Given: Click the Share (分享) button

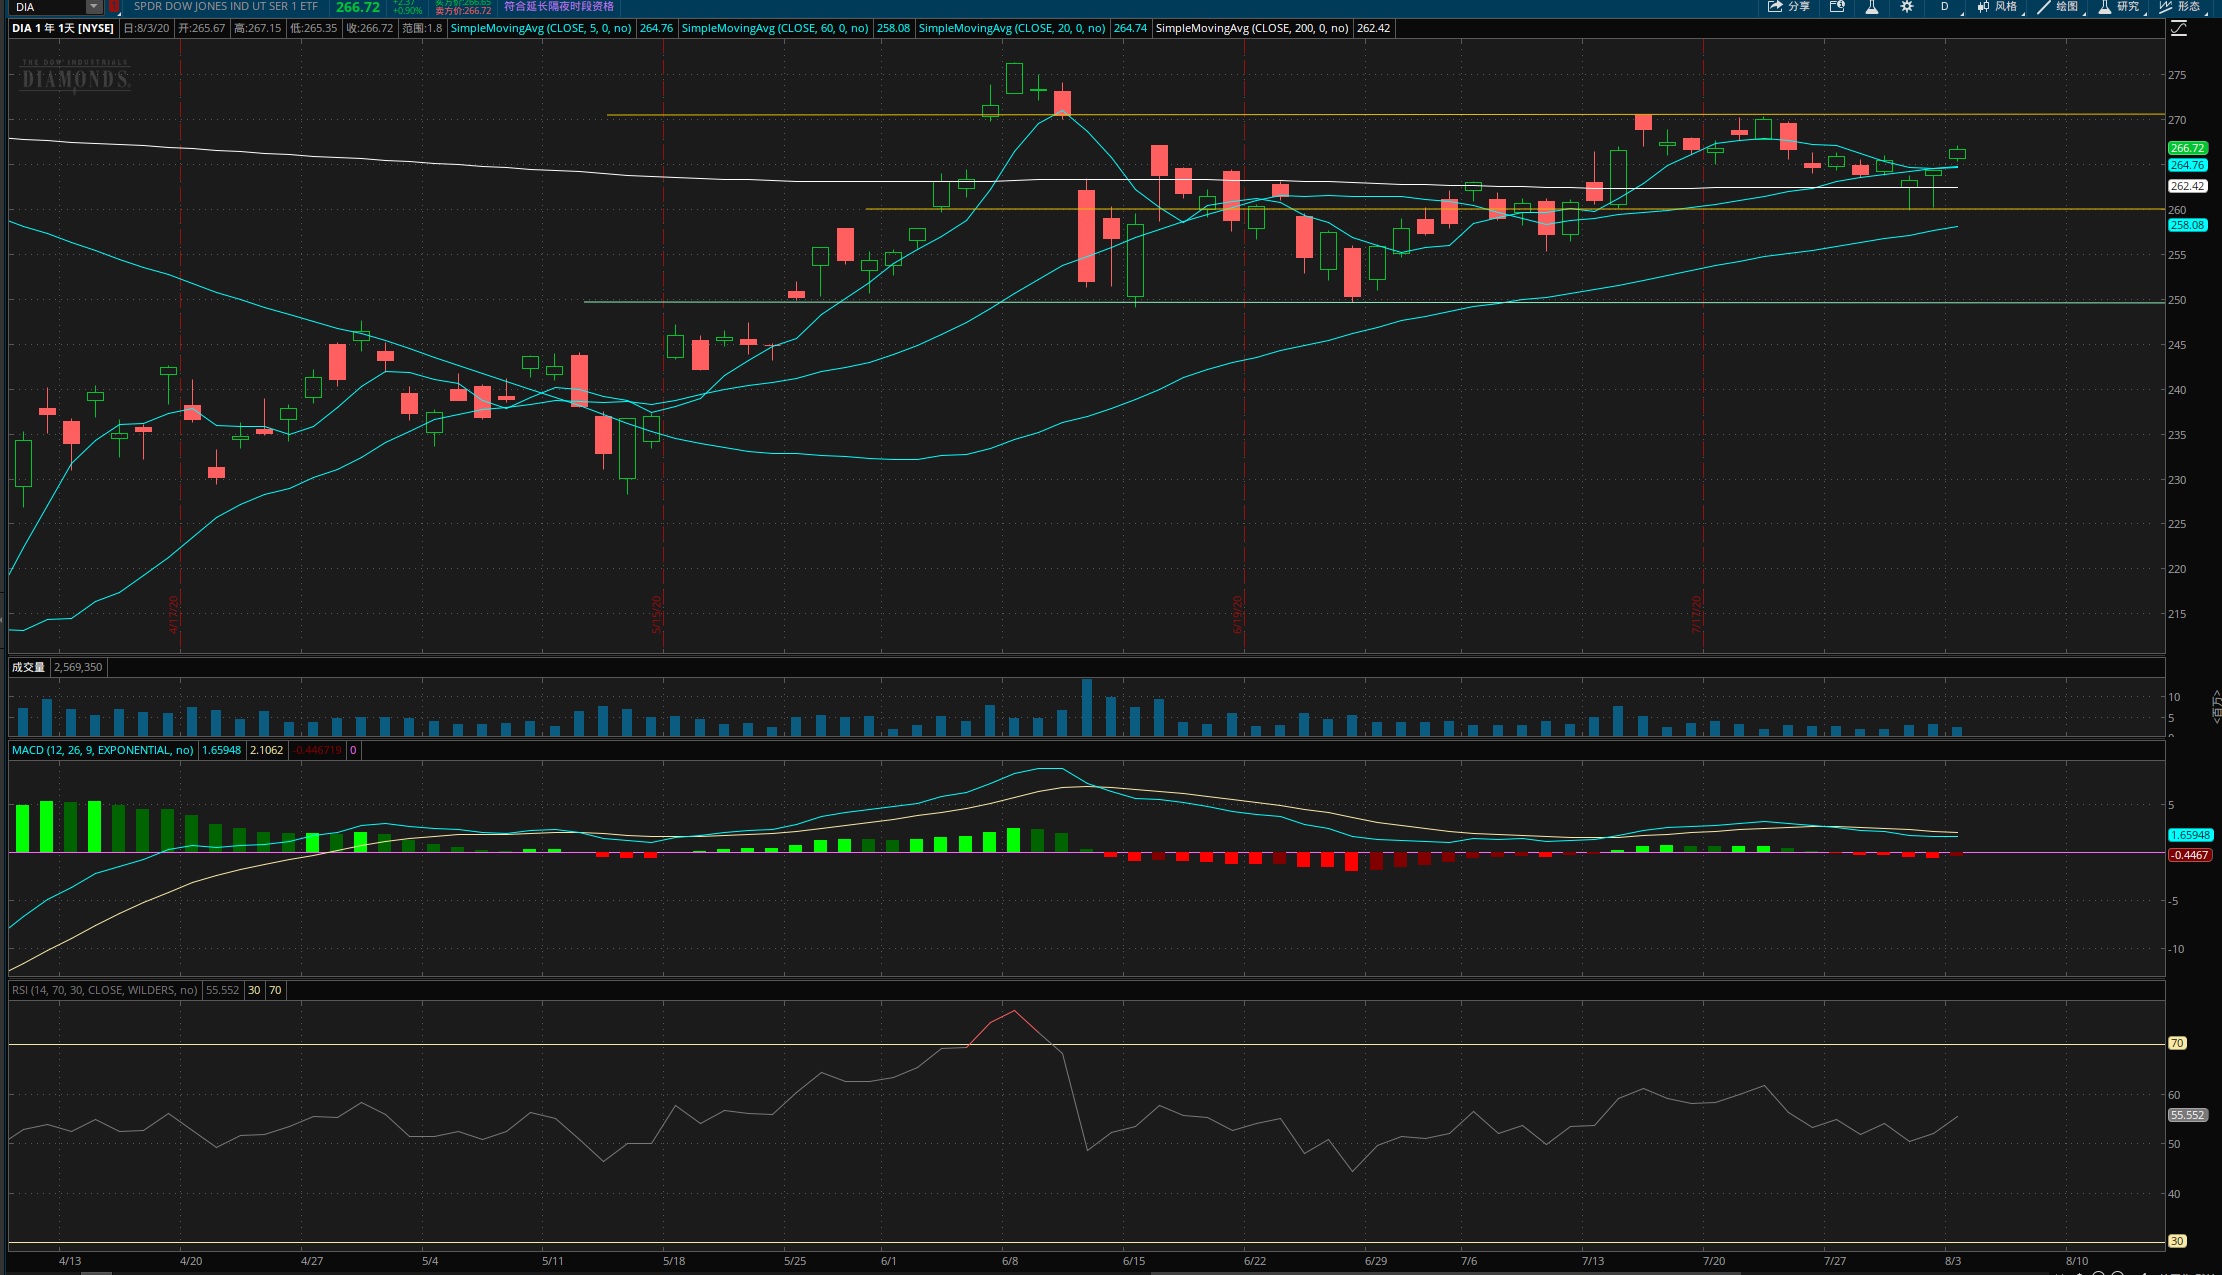Looking at the screenshot, I should [1789, 7].
